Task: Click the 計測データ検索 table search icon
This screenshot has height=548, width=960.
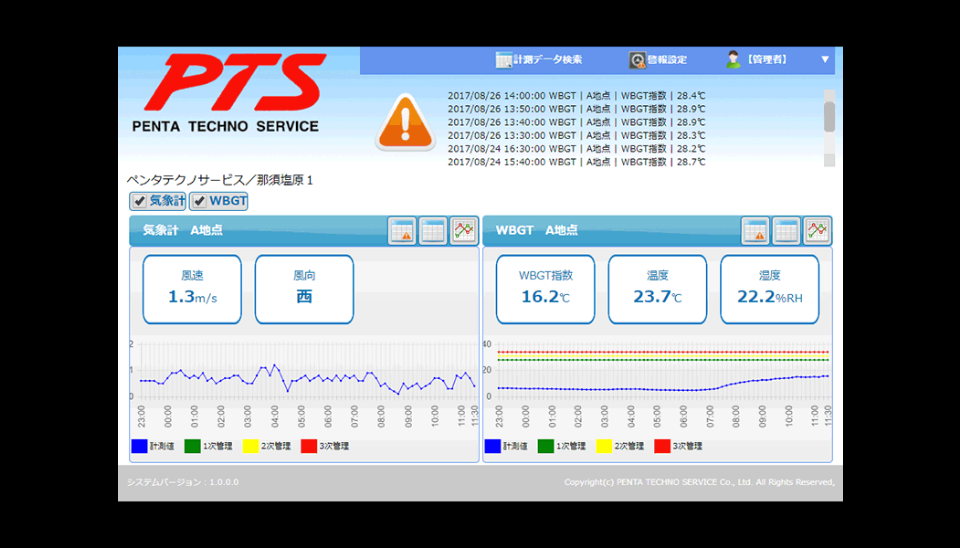Action: tap(503, 60)
